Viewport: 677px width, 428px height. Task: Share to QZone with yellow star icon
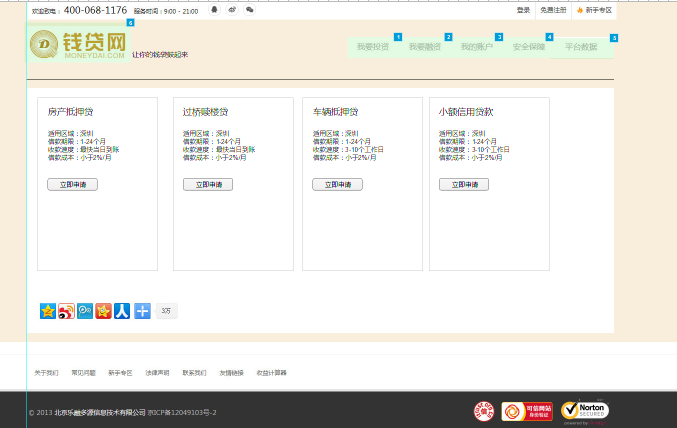point(48,311)
